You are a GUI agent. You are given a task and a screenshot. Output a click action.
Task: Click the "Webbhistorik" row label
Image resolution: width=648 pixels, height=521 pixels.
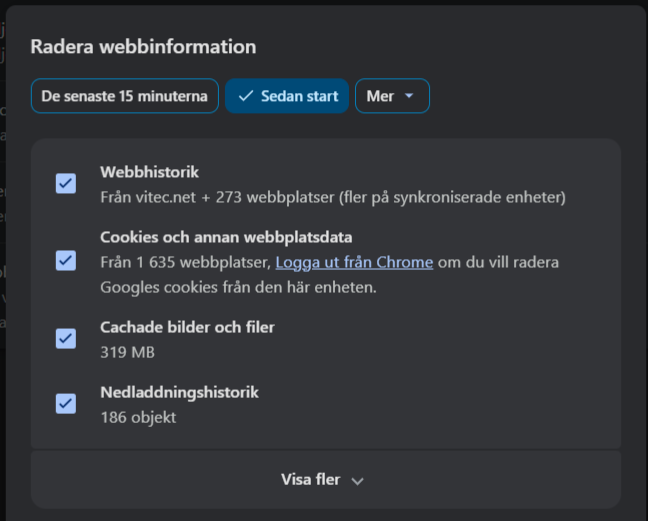point(149,173)
